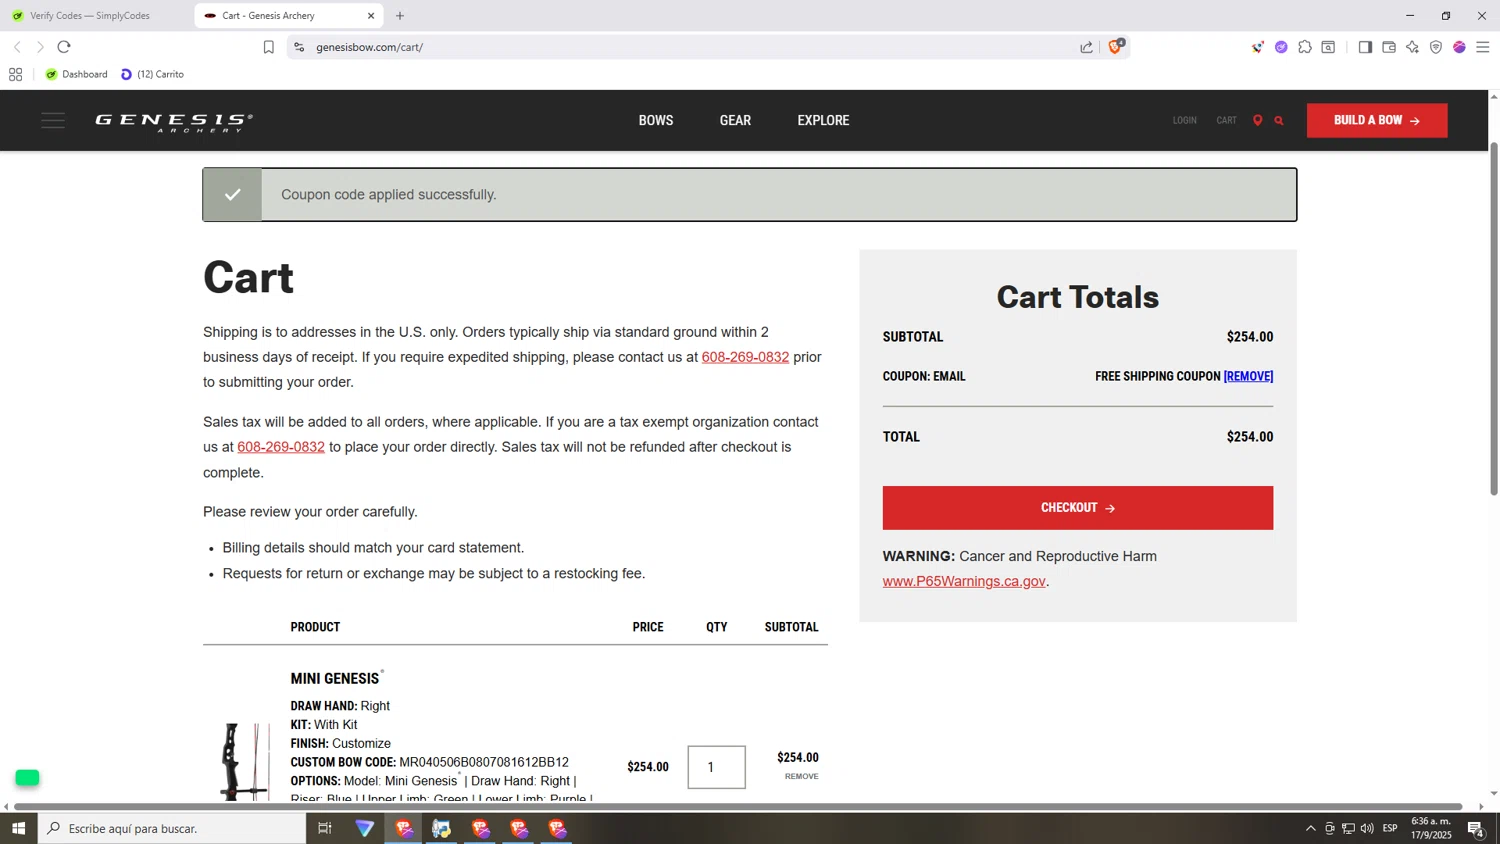Open the Windows Start button
The height and width of the screenshot is (844, 1500).
(x=18, y=828)
